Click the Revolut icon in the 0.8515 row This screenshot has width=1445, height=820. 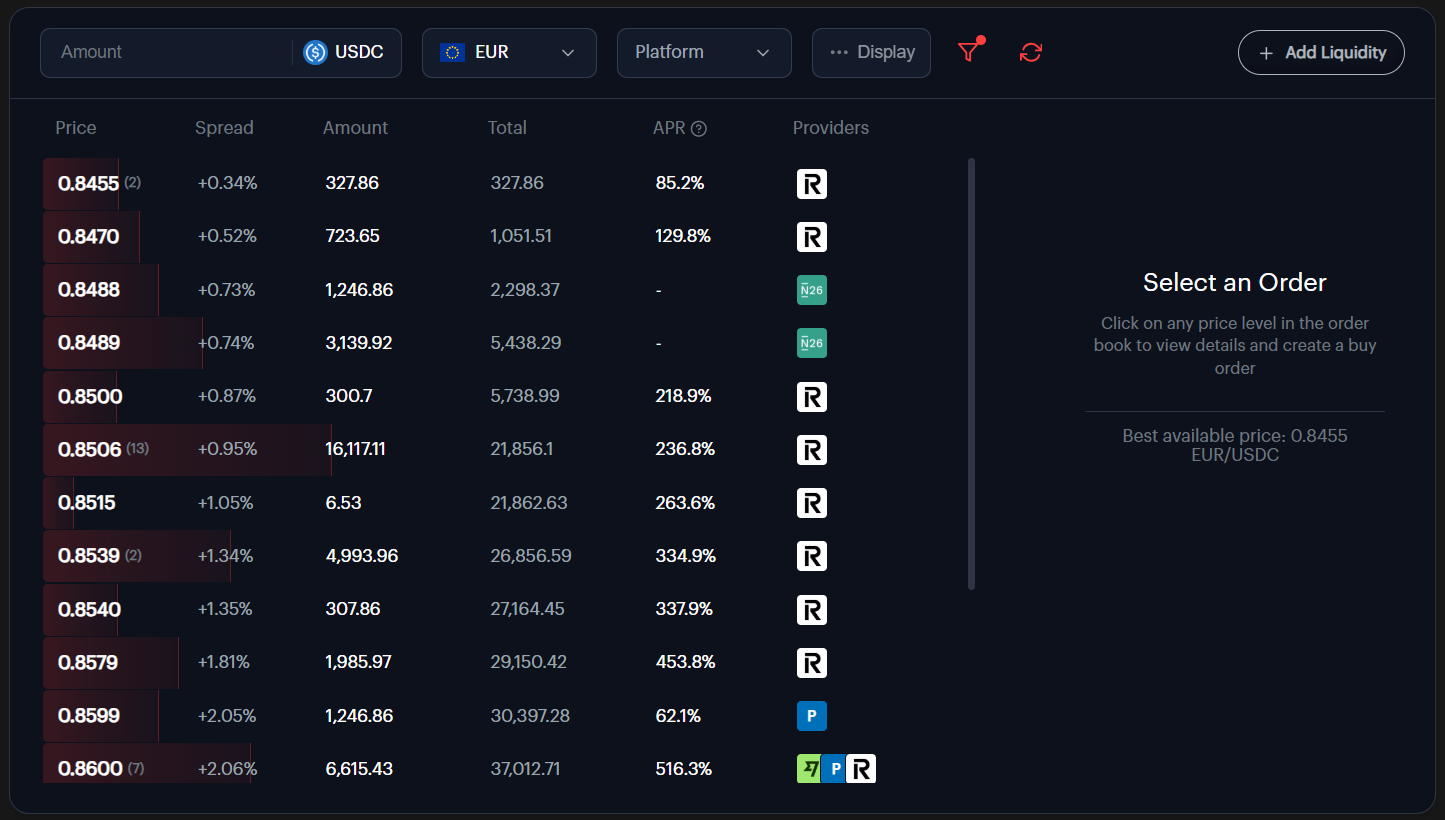pos(812,503)
